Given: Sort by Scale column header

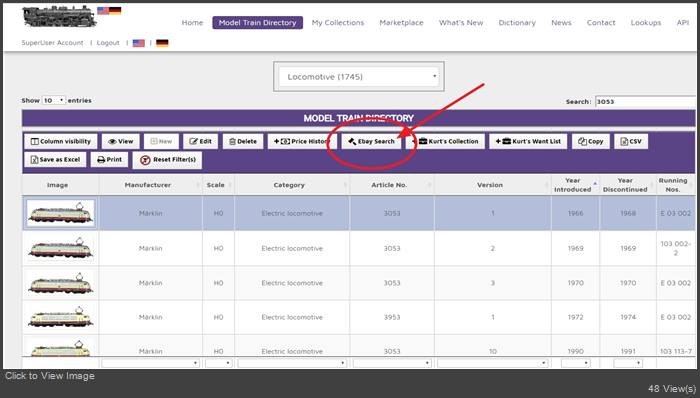Looking at the screenshot, I should 218,185.
